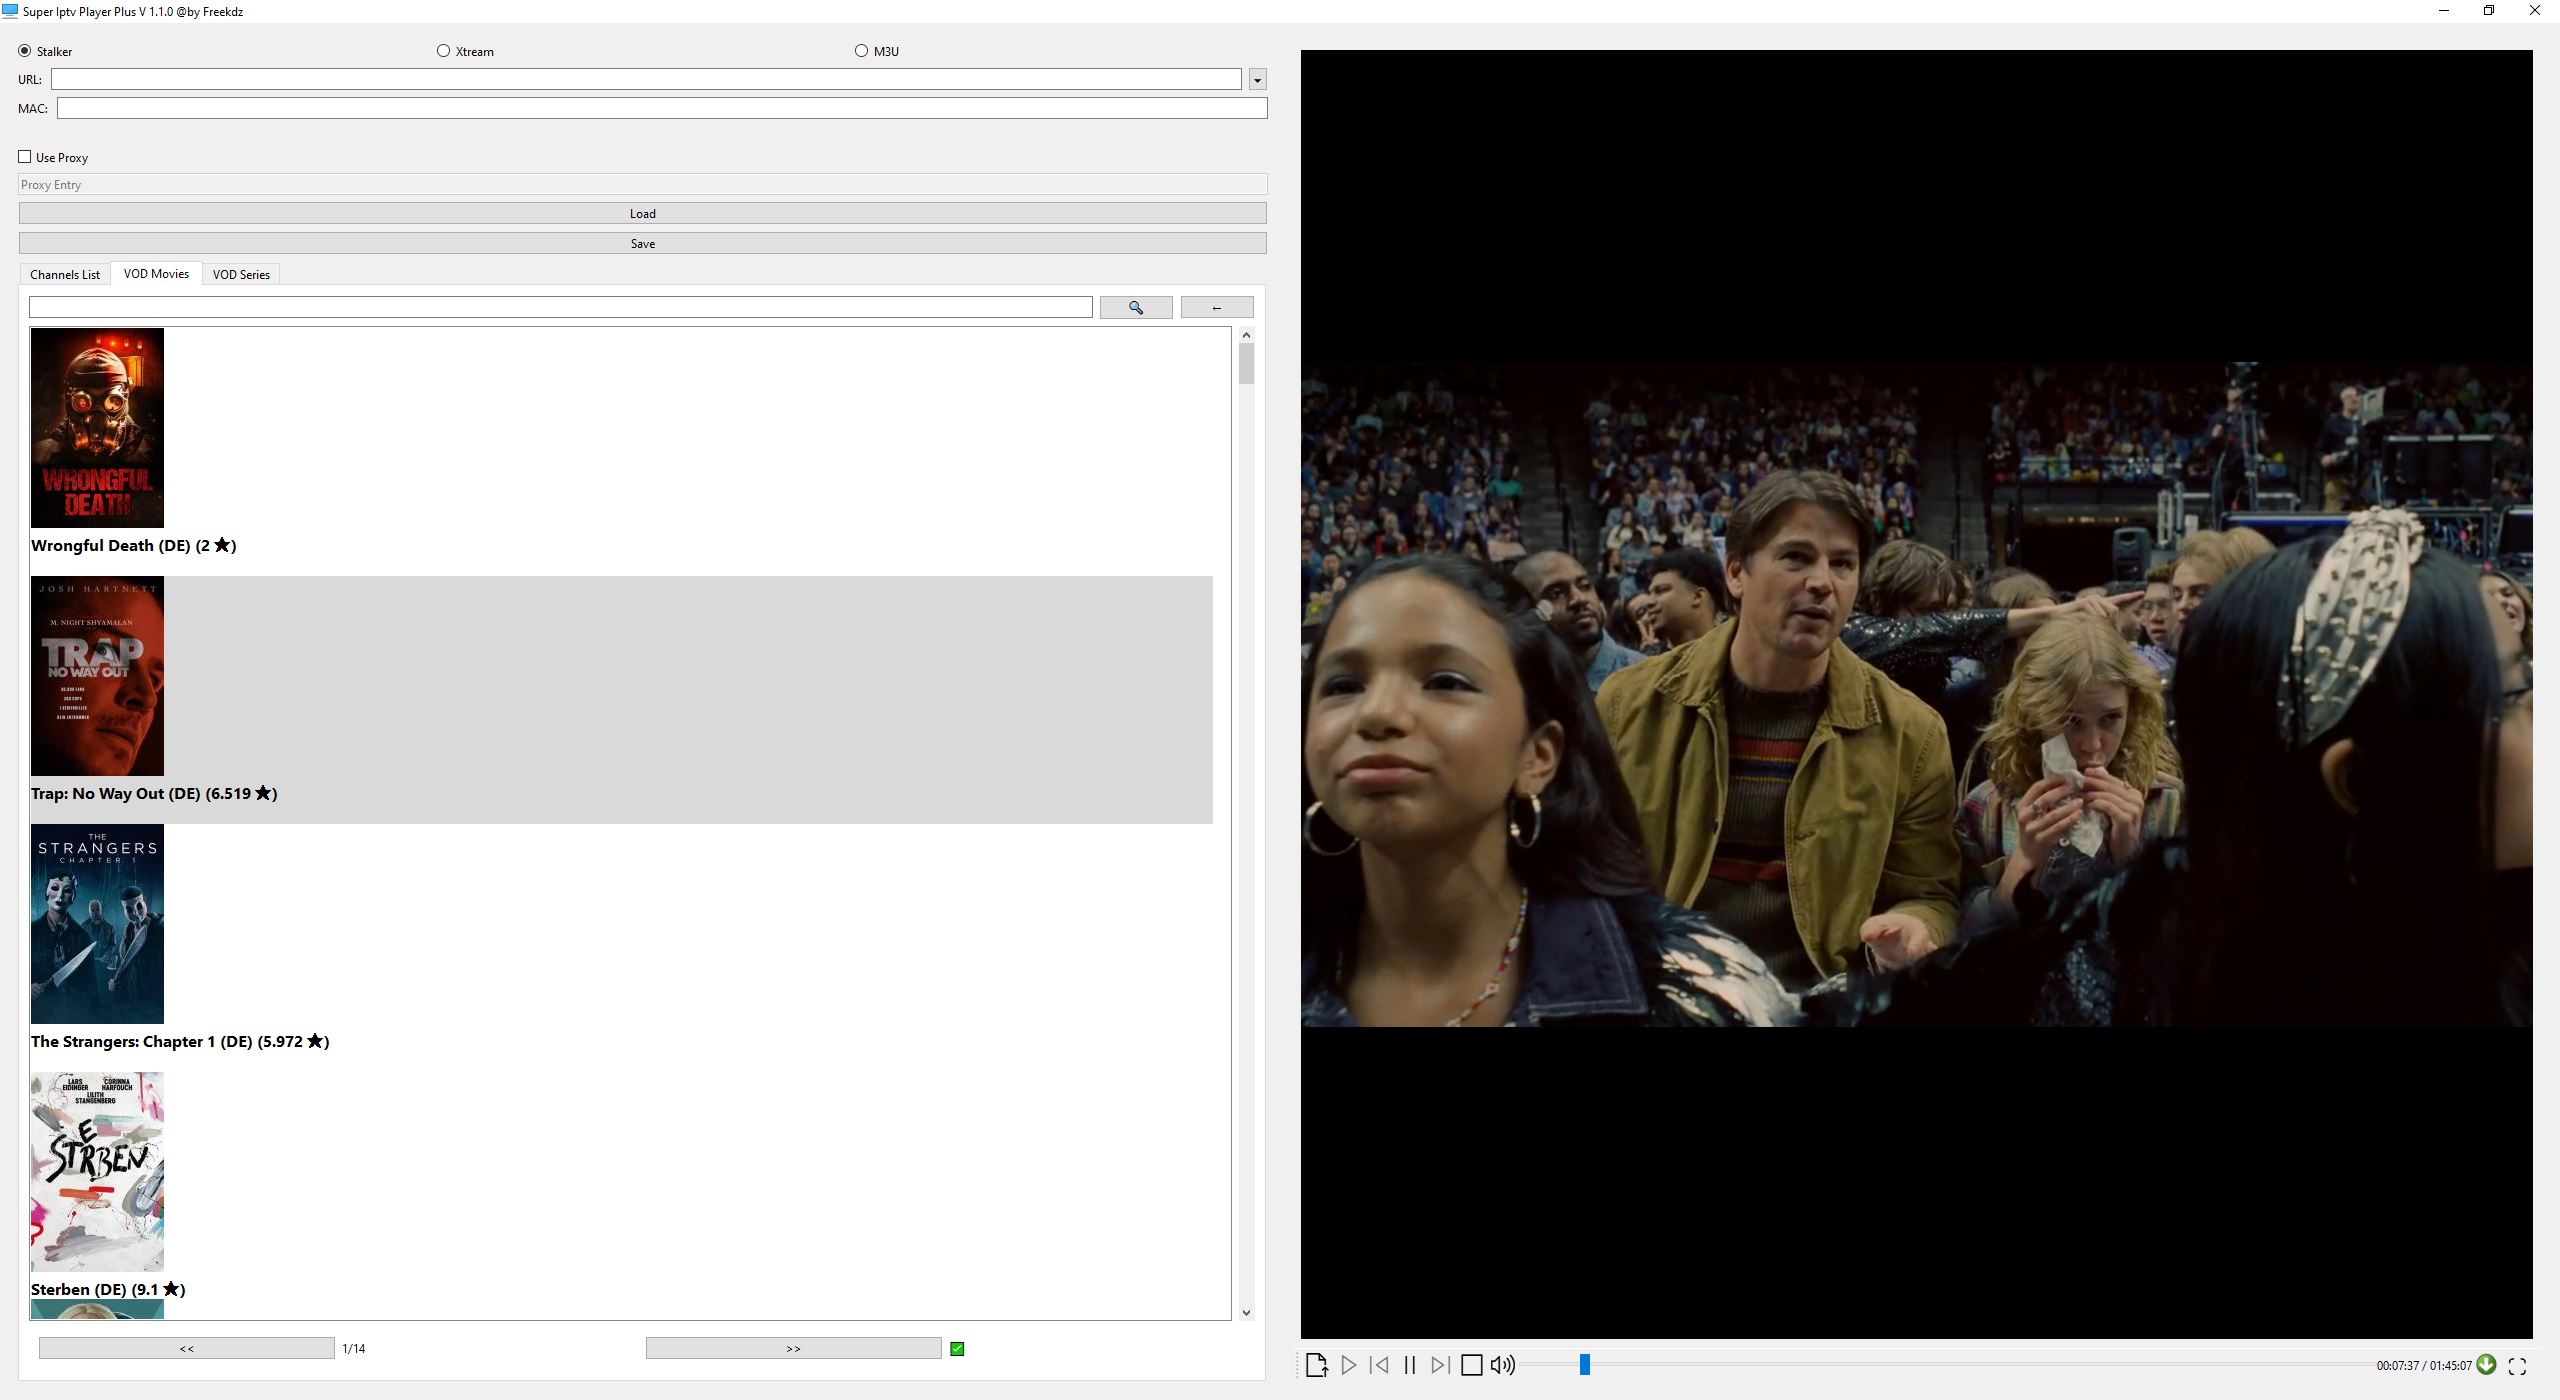The height and width of the screenshot is (1400, 2560).
Task: Select Wrongful Death (DE) title text
Action: 134,545
